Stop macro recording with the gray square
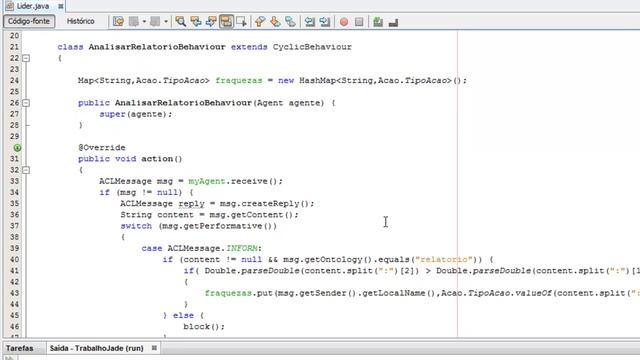 (x=359, y=22)
